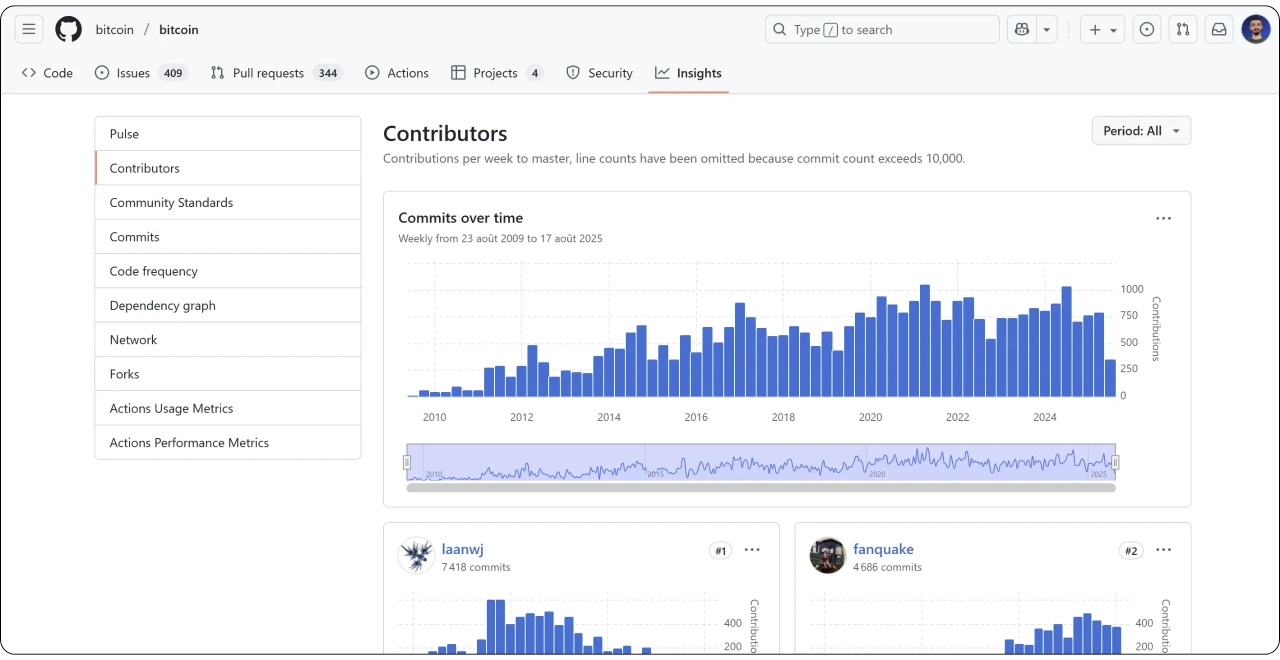Open the Security tab

pyautogui.click(x=599, y=73)
